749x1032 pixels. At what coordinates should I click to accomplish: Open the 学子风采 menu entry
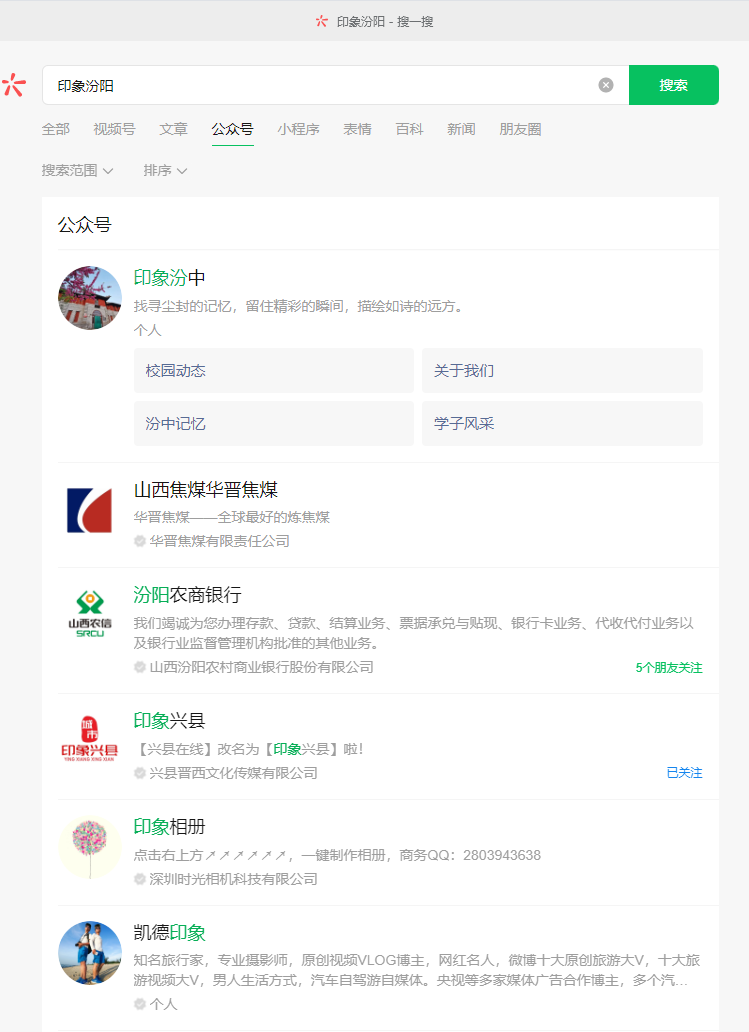point(562,424)
